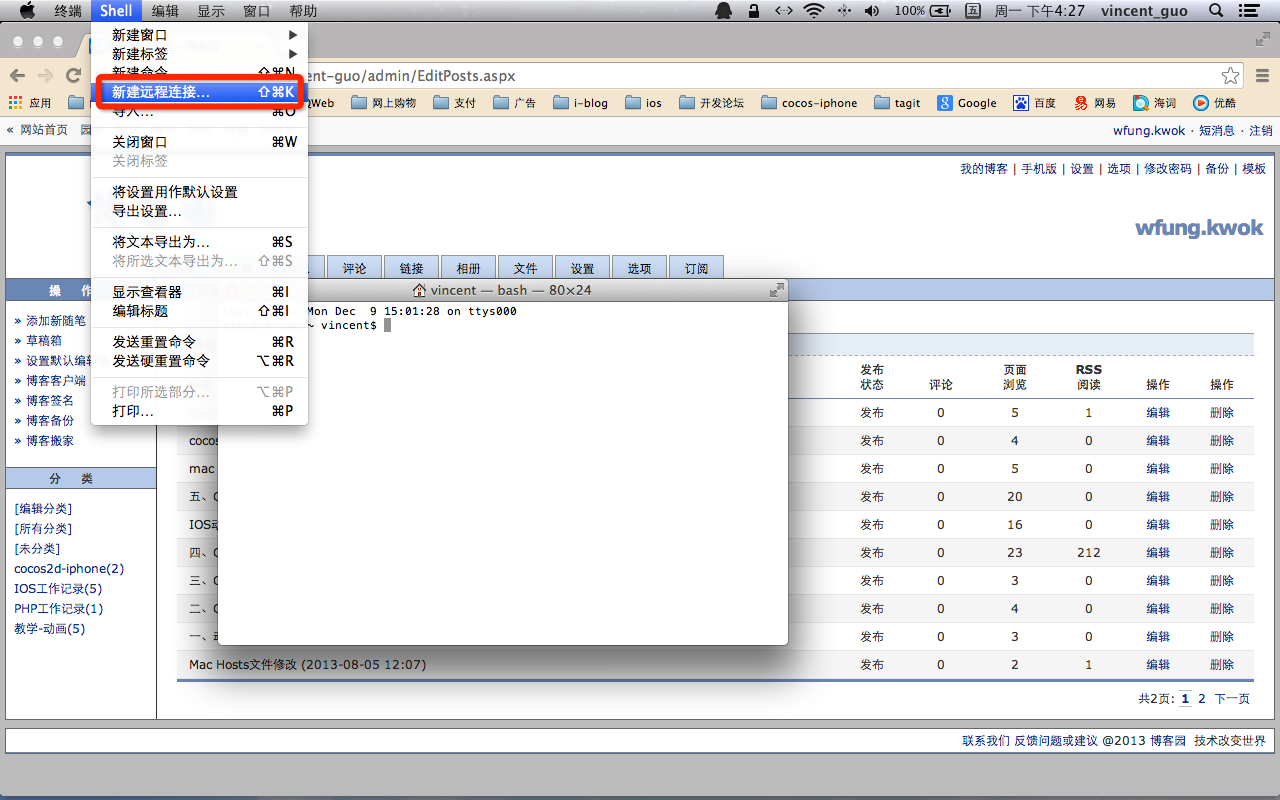This screenshot has height=800, width=1280.
Task: Open the 百度 bookmark
Action: 1035,103
